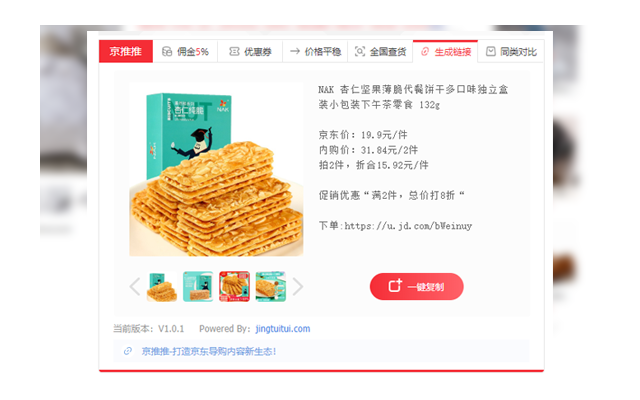Screen dimensions: 640x400
Task: Select the first product thumbnail
Action: (x=162, y=287)
